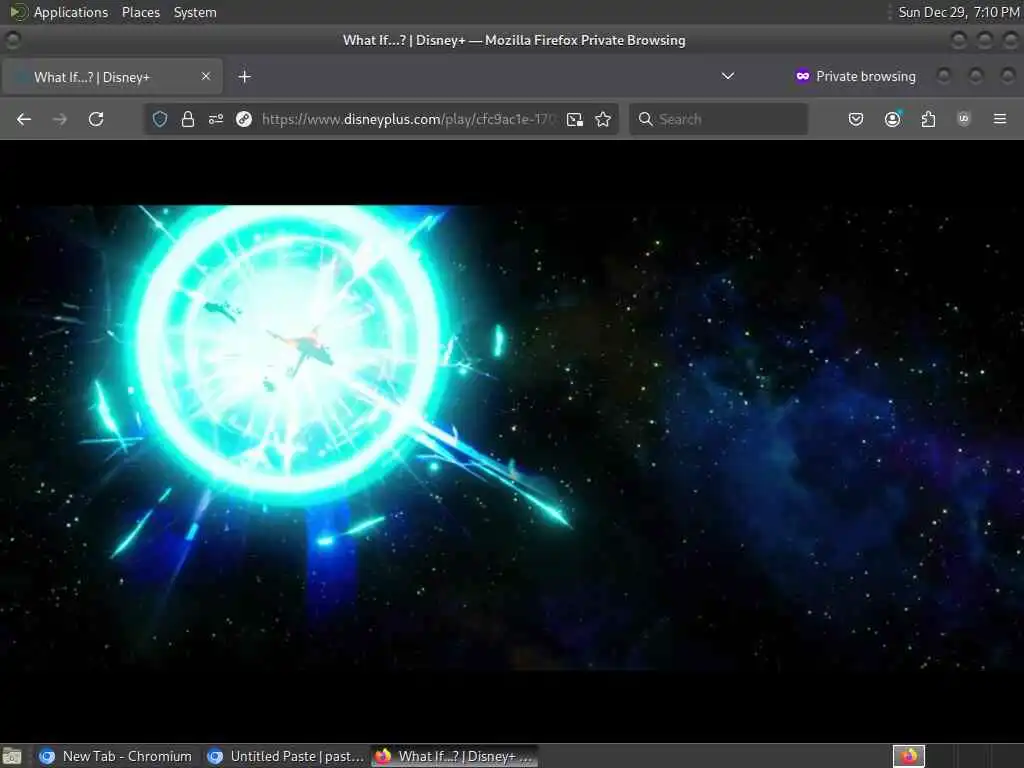Select What If...? Disney+ taskbar entry
The image size is (1024, 768).
pos(455,756)
